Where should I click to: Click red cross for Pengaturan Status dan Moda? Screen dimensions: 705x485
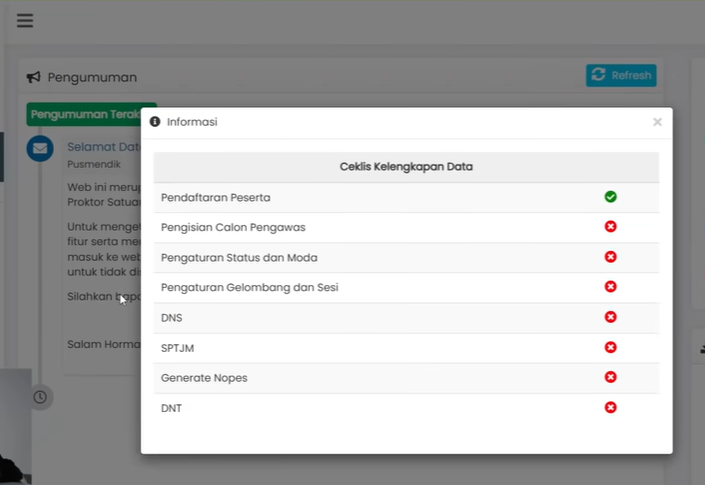[610, 257]
